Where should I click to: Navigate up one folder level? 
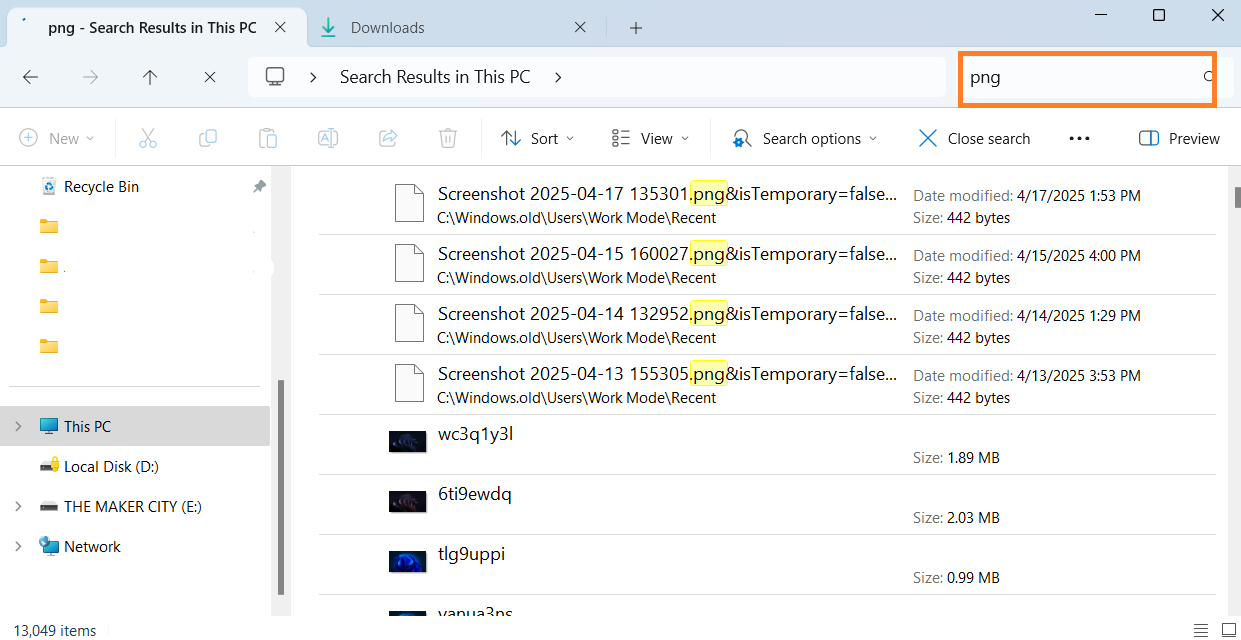pyautogui.click(x=150, y=77)
